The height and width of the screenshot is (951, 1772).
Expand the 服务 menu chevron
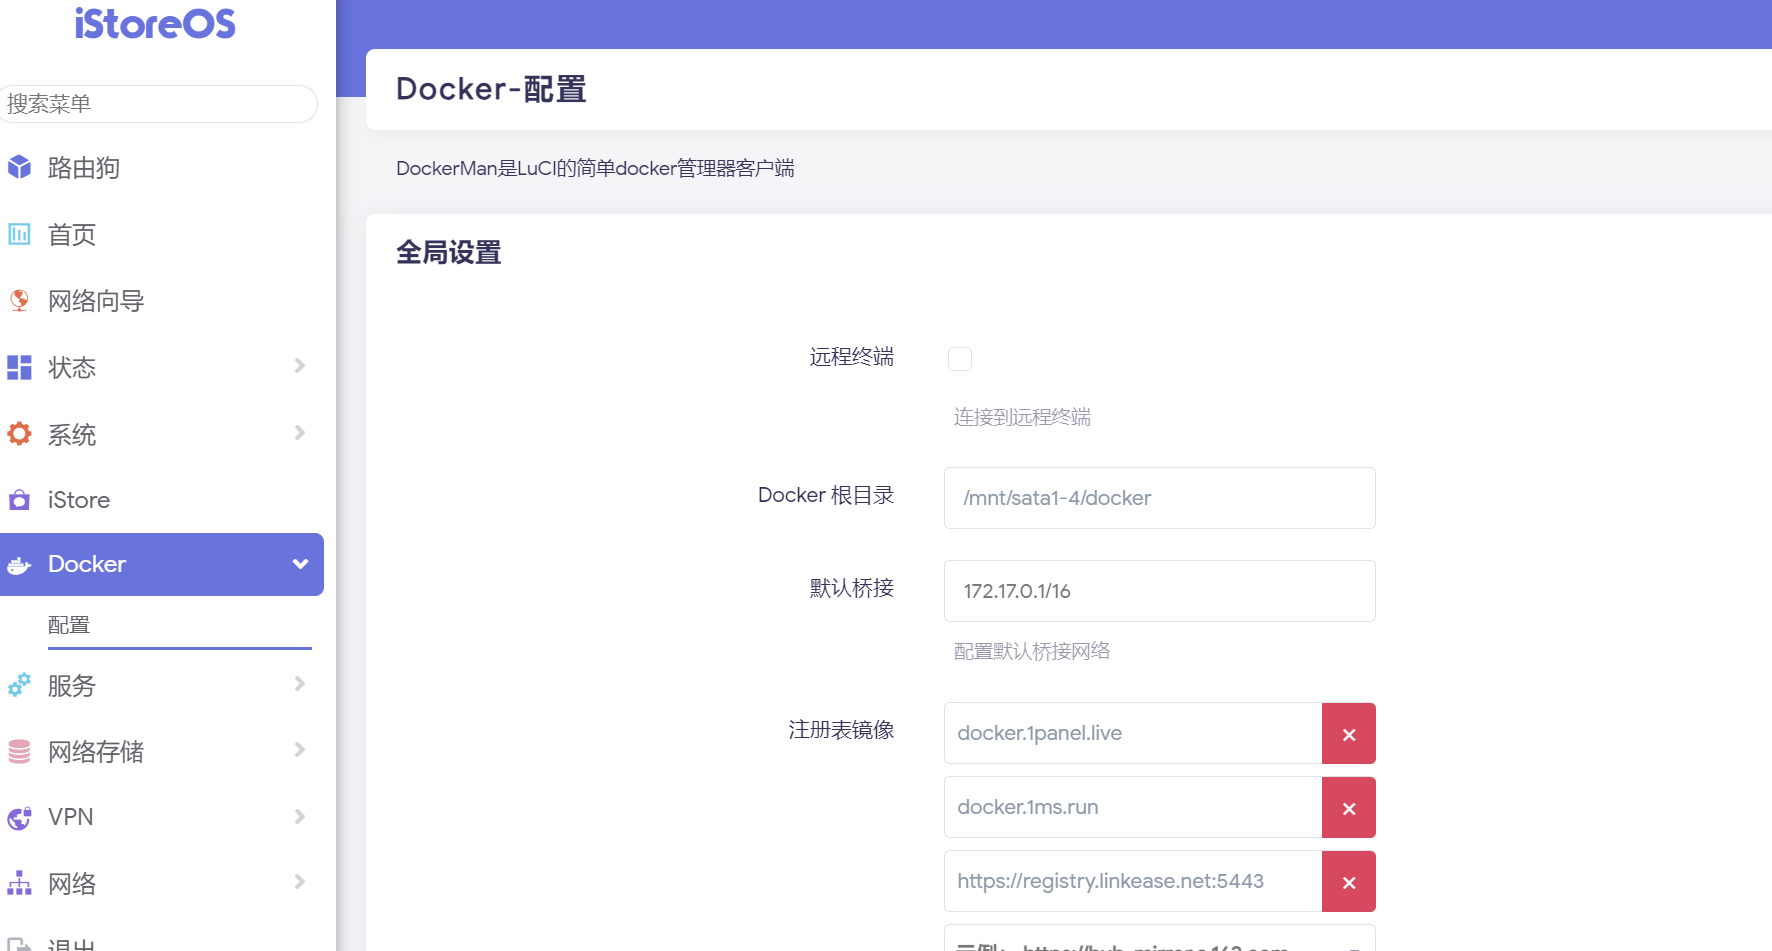[300, 684]
